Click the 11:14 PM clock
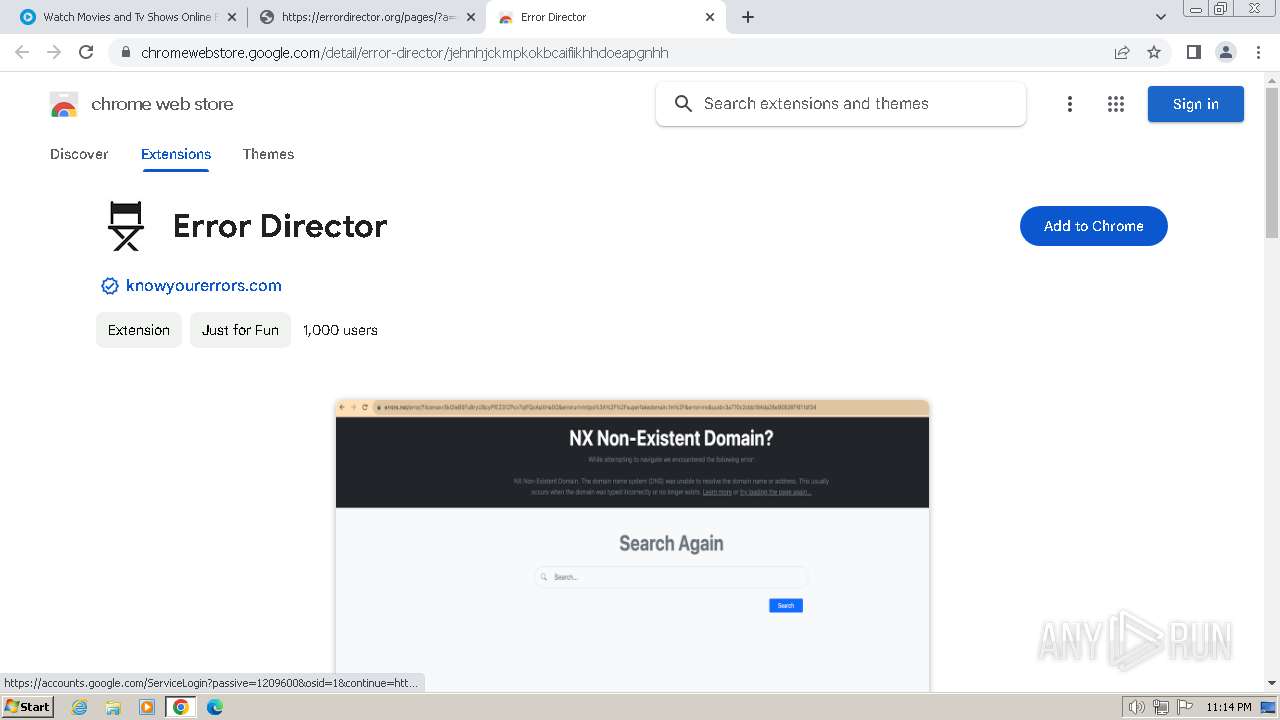 point(1229,707)
